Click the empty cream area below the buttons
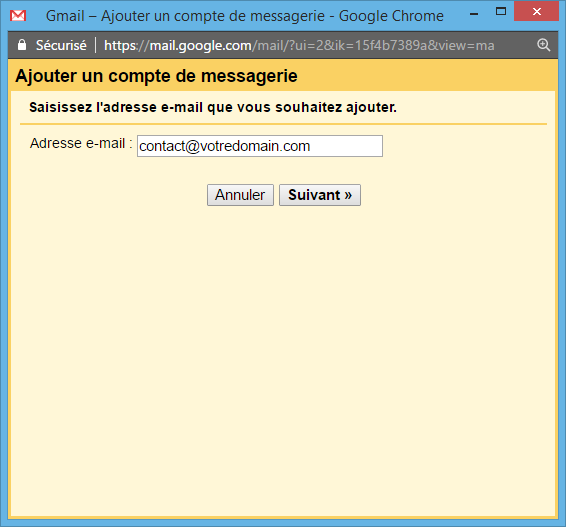 283,361
